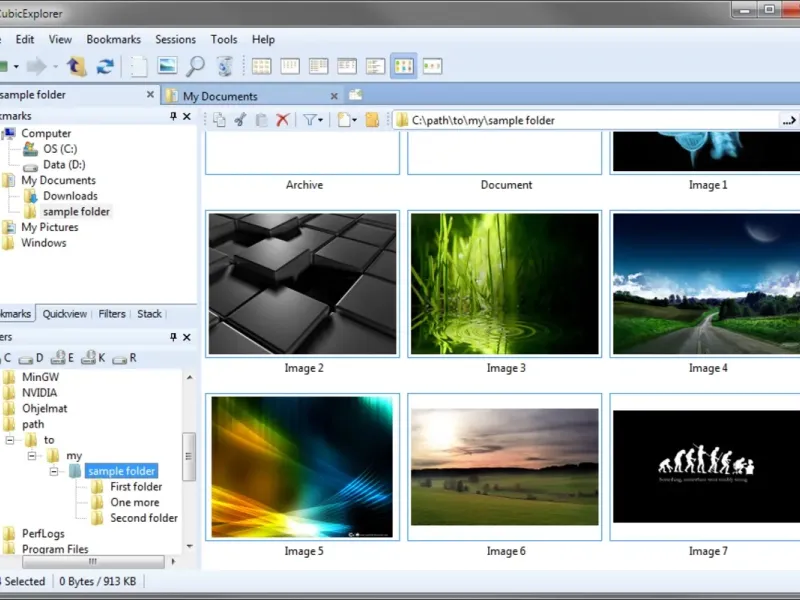This screenshot has height=600, width=800.
Task: Close the My Documents tab
Action: click(x=332, y=96)
